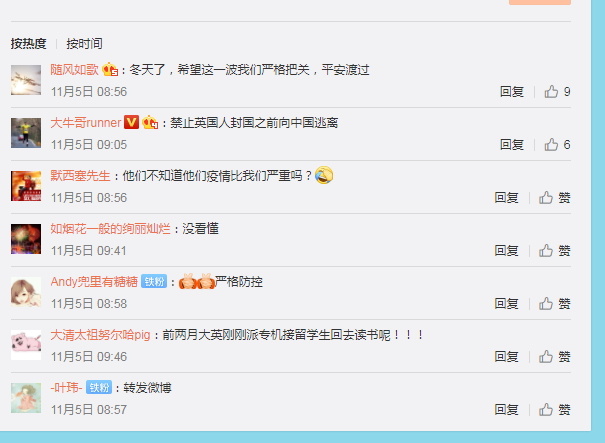Reply to 随风如歌's comment
This screenshot has width=605, height=443.
coord(512,91)
